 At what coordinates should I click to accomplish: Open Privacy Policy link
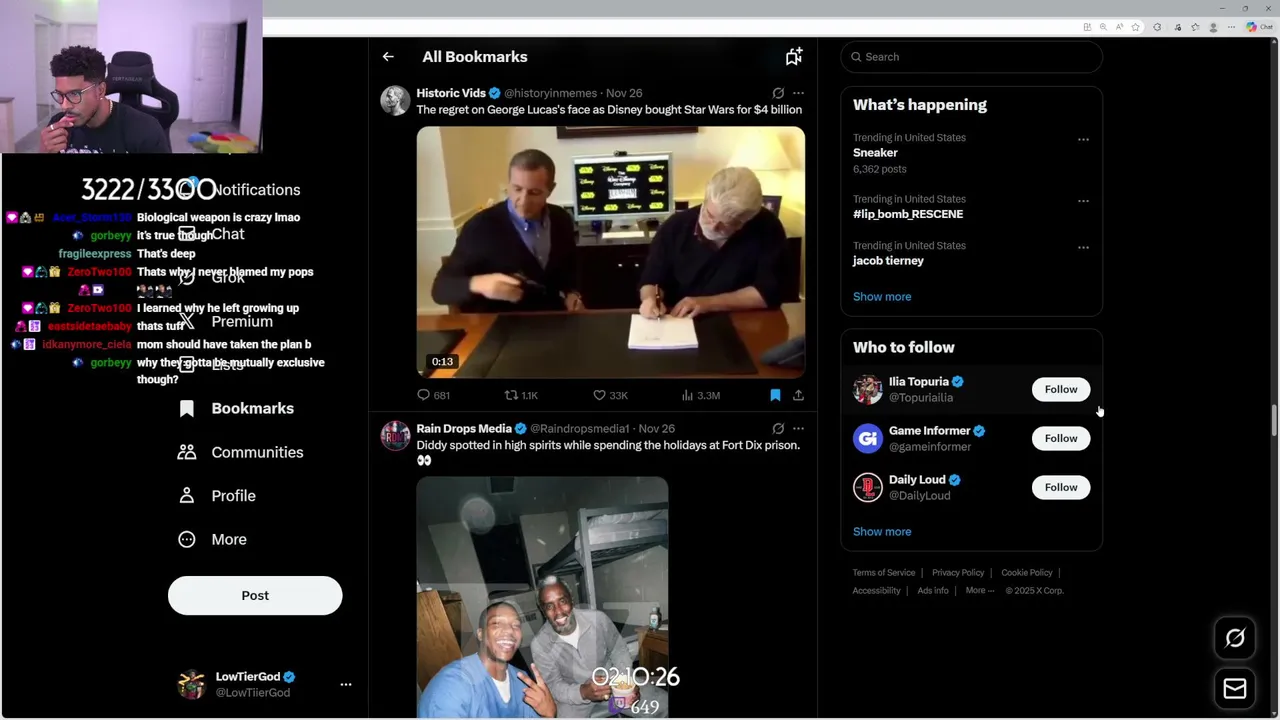(x=958, y=573)
